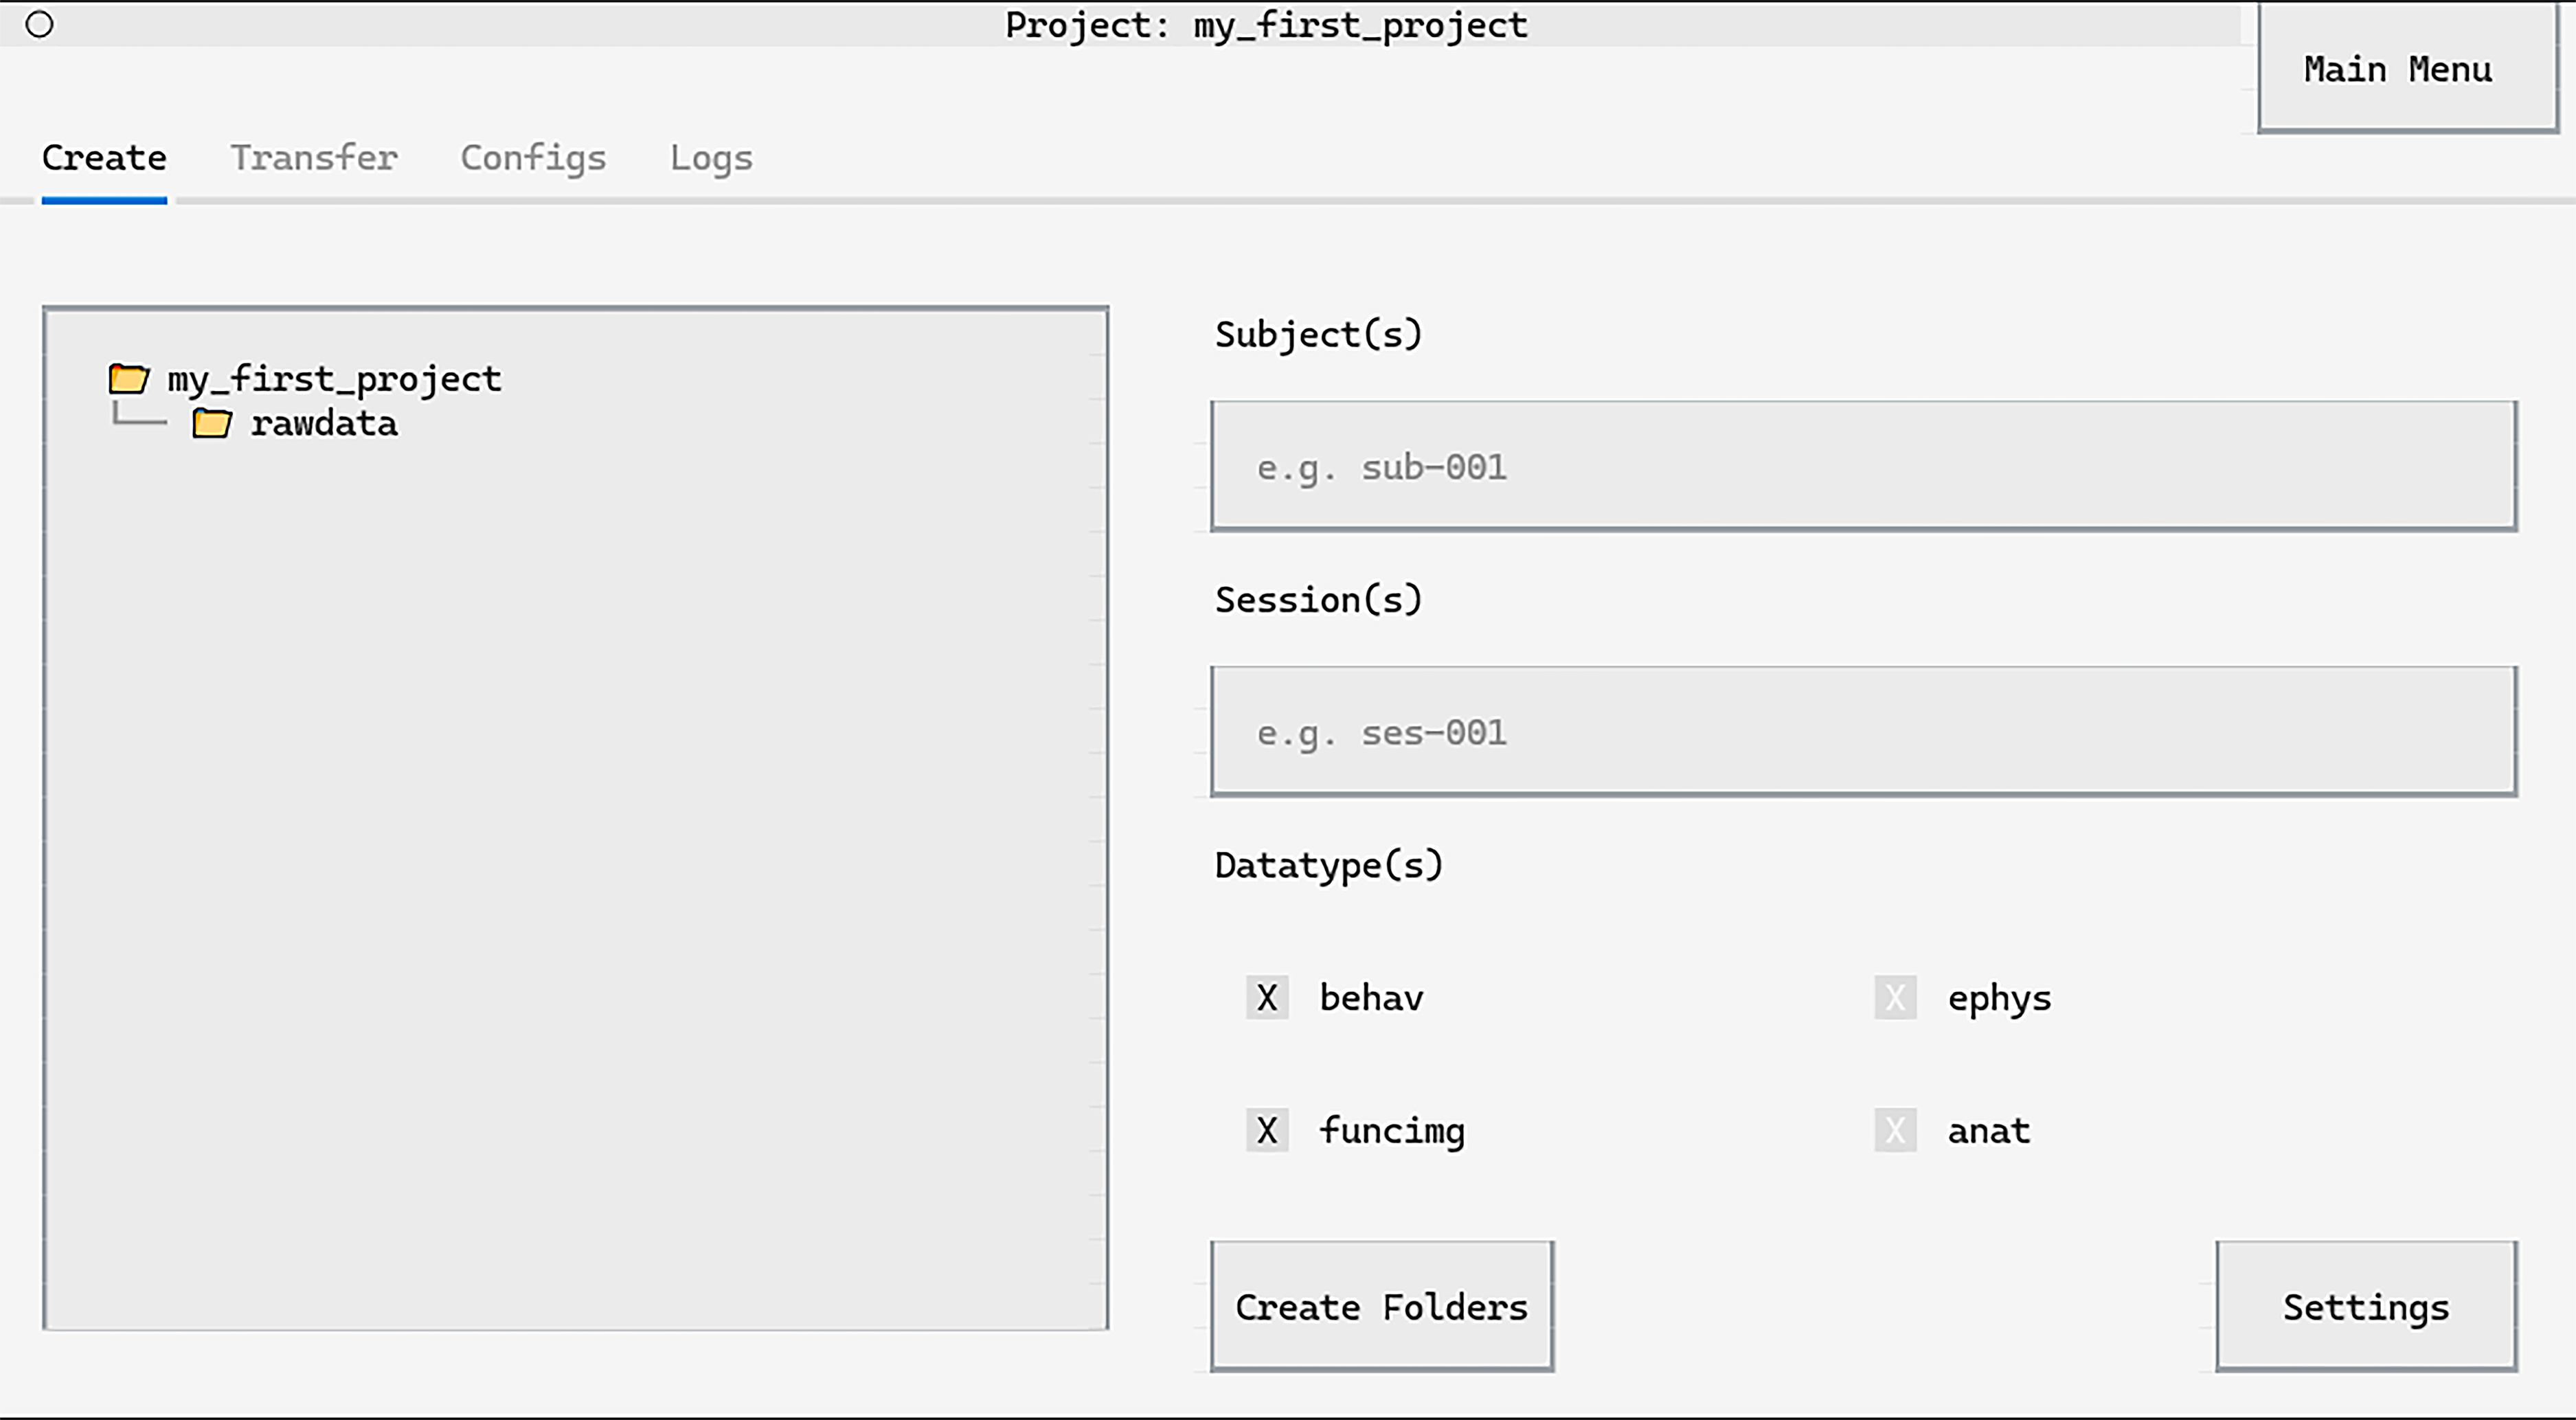2576x1420 pixels.
Task: Select the rawdata tree node label
Action: coord(324,424)
